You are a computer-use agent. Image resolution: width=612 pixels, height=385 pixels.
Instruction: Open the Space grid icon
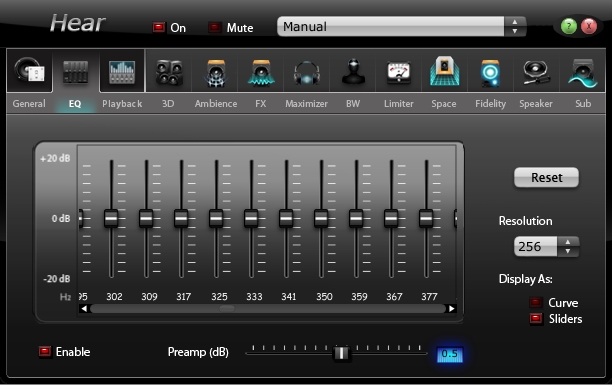444,71
